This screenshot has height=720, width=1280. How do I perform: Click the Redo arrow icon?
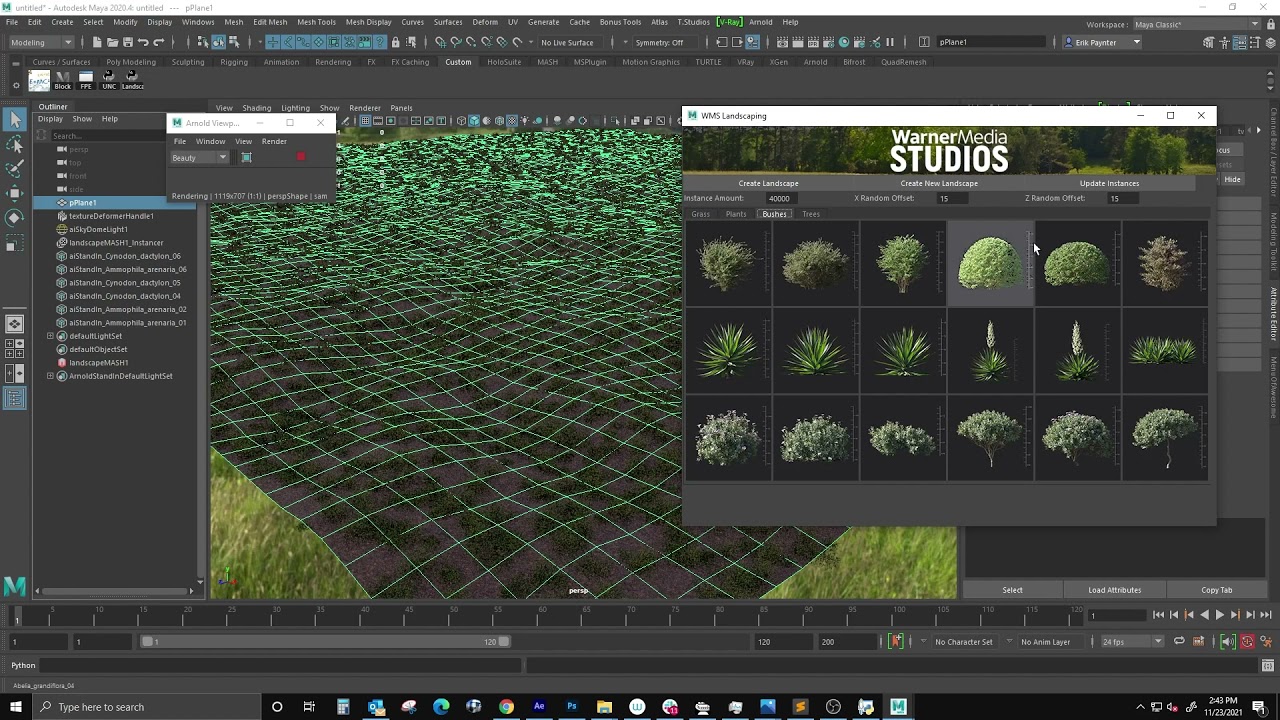point(159,42)
